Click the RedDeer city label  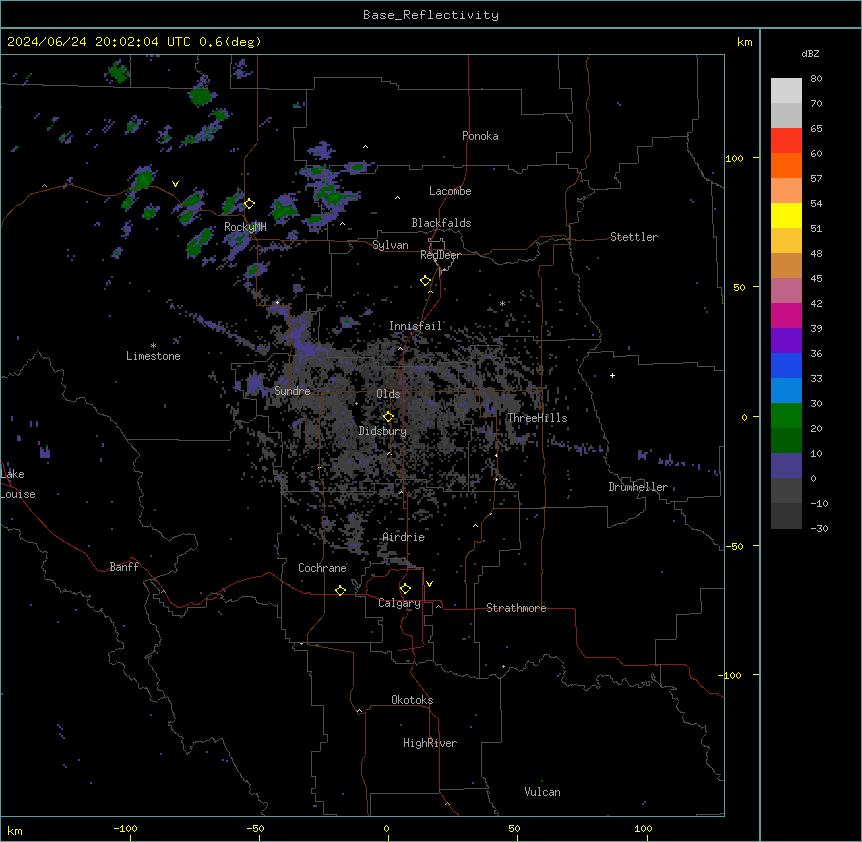tap(440, 255)
